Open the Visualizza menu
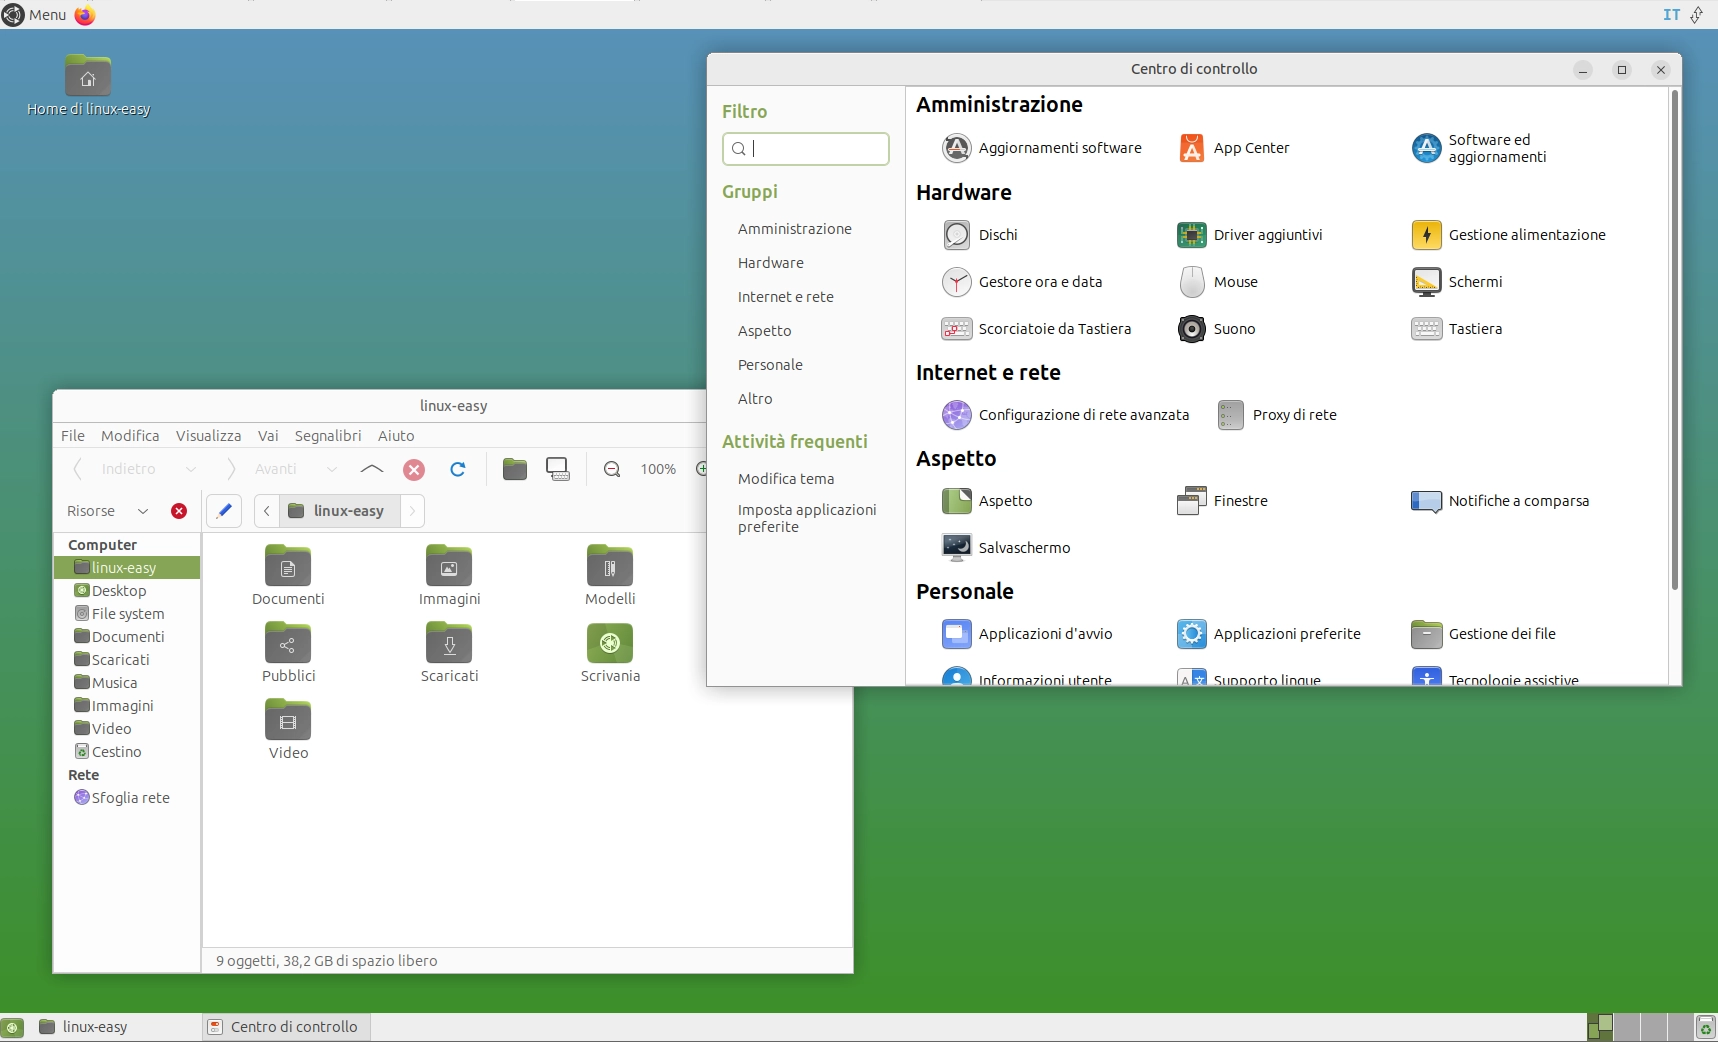Viewport: 1718px width, 1042px height. (x=208, y=435)
